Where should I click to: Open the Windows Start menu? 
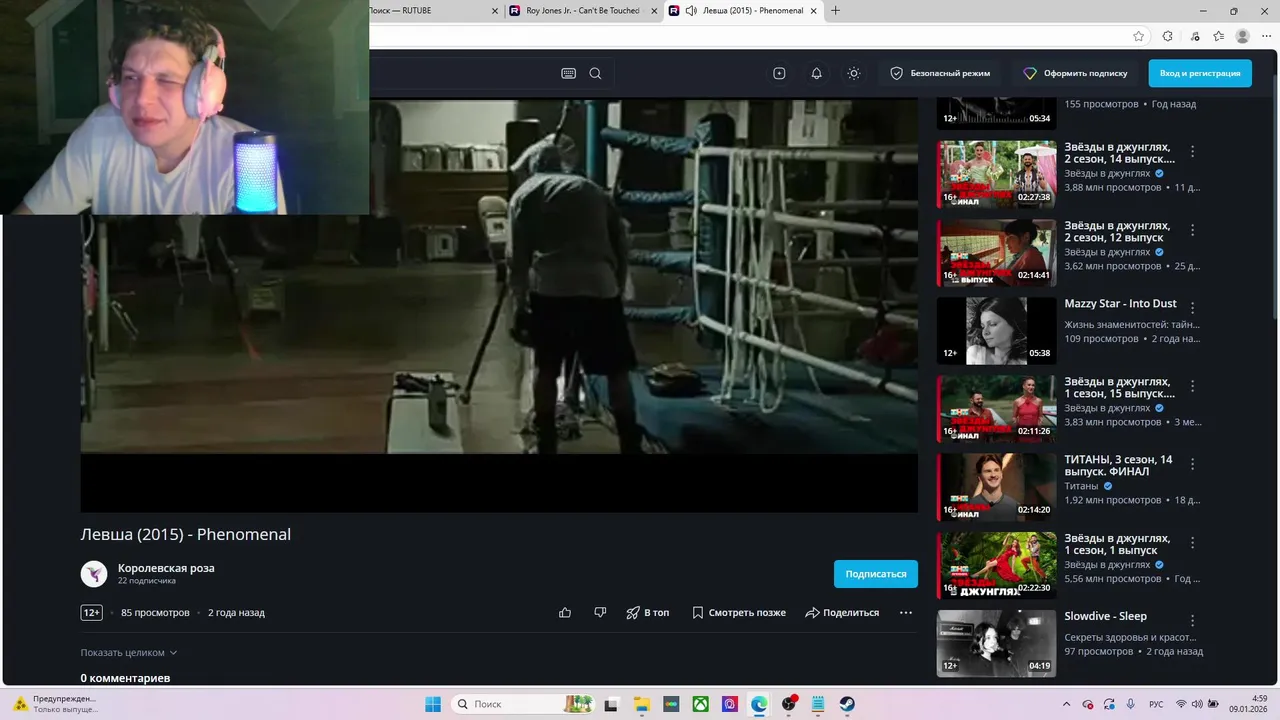pos(433,704)
